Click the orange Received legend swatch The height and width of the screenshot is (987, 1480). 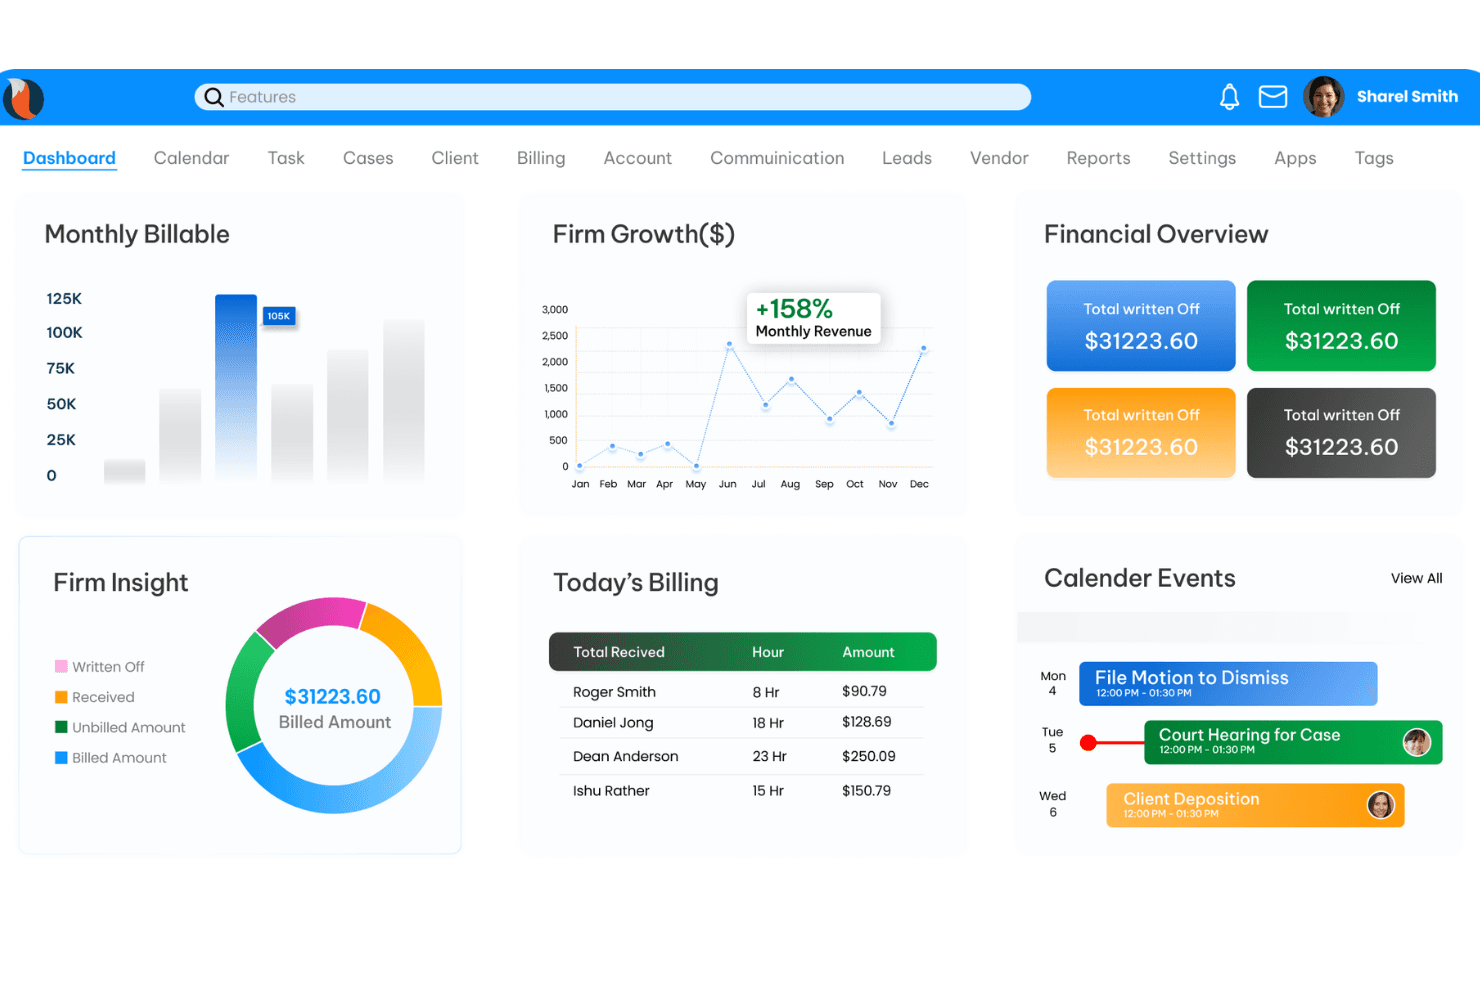pyautogui.click(x=61, y=697)
